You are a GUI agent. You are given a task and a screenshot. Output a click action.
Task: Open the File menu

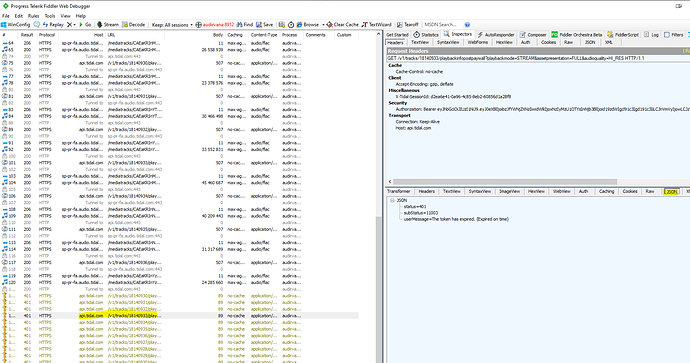[x=6, y=16]
